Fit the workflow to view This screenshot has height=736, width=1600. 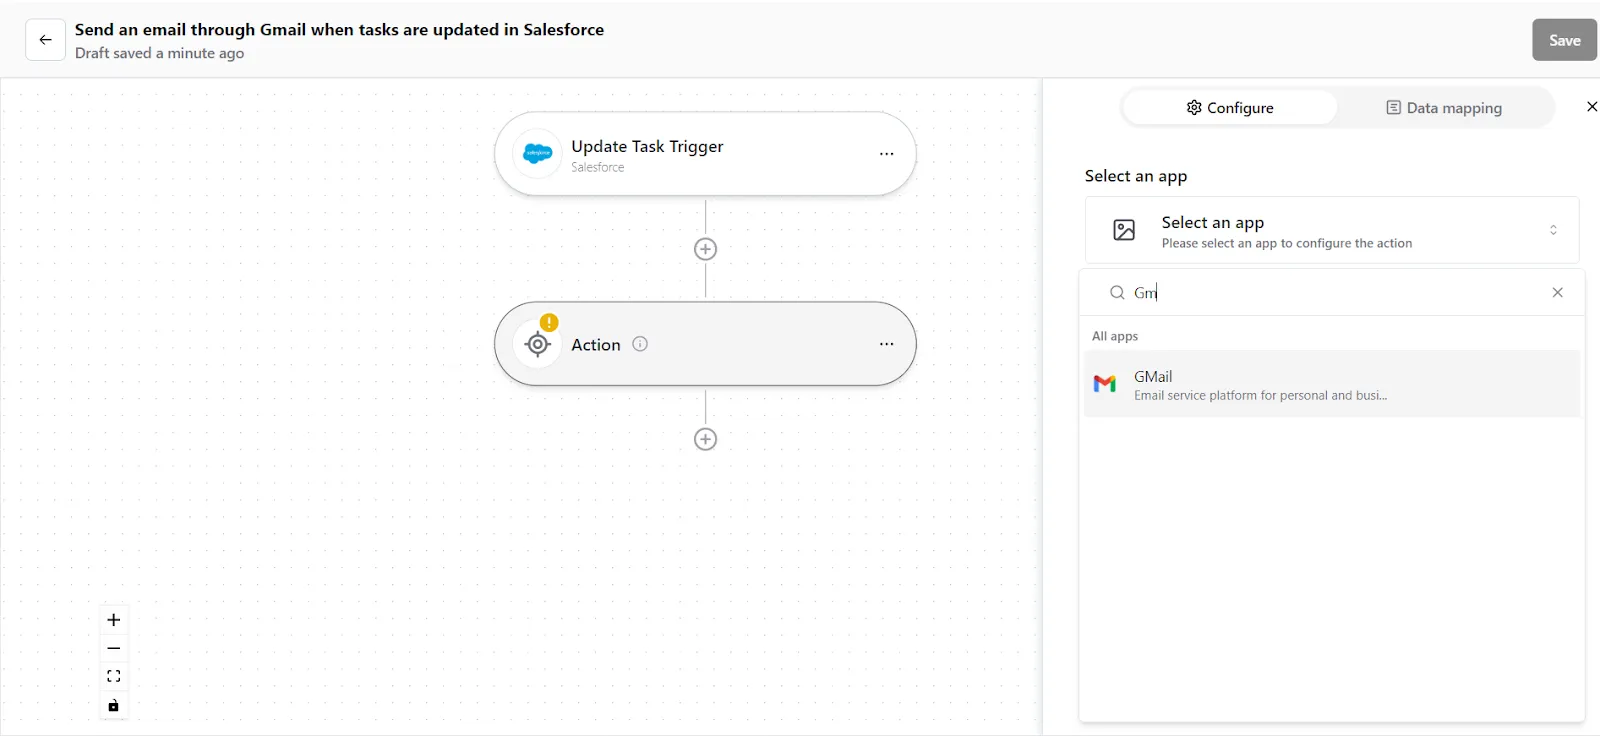[114, 676]
